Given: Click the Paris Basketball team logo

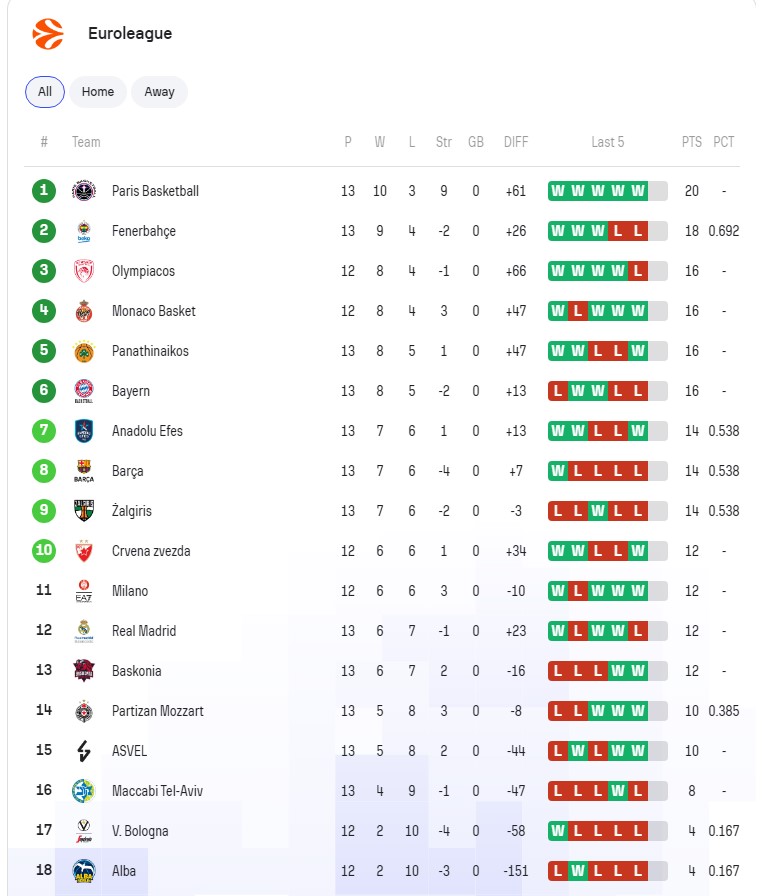Looking at the screenshot, I should point(84,191).
